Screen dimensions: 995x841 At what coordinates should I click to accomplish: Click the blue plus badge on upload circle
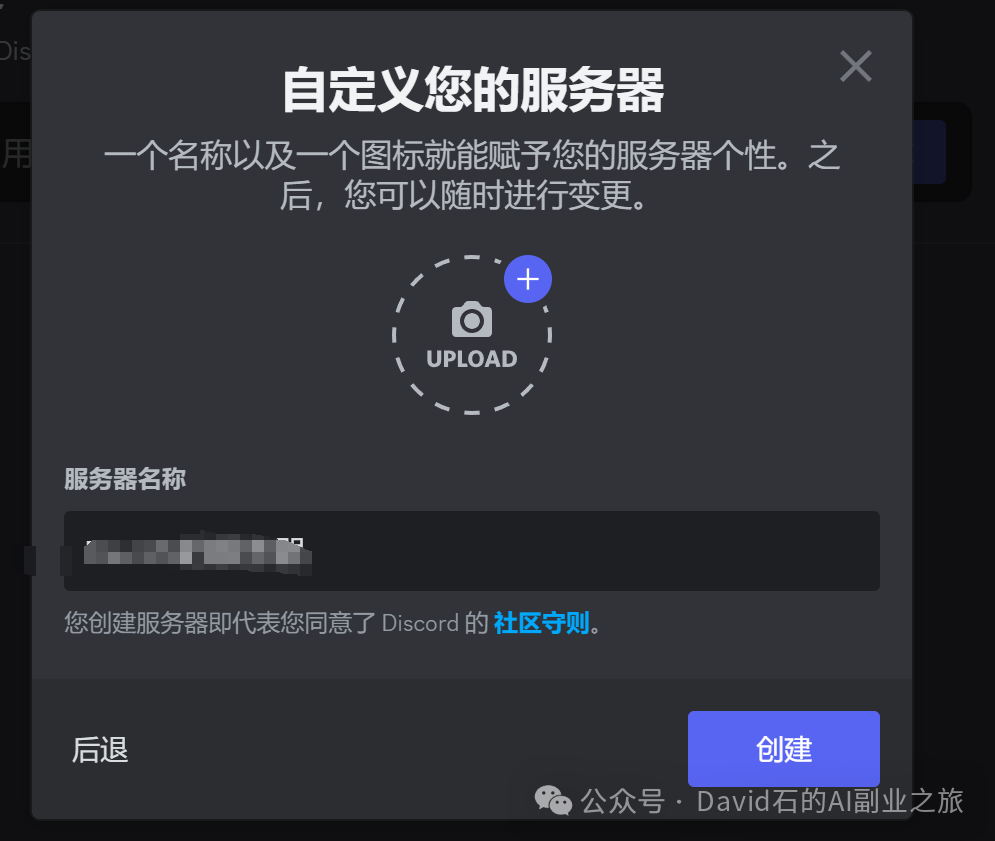click(528, 279)
